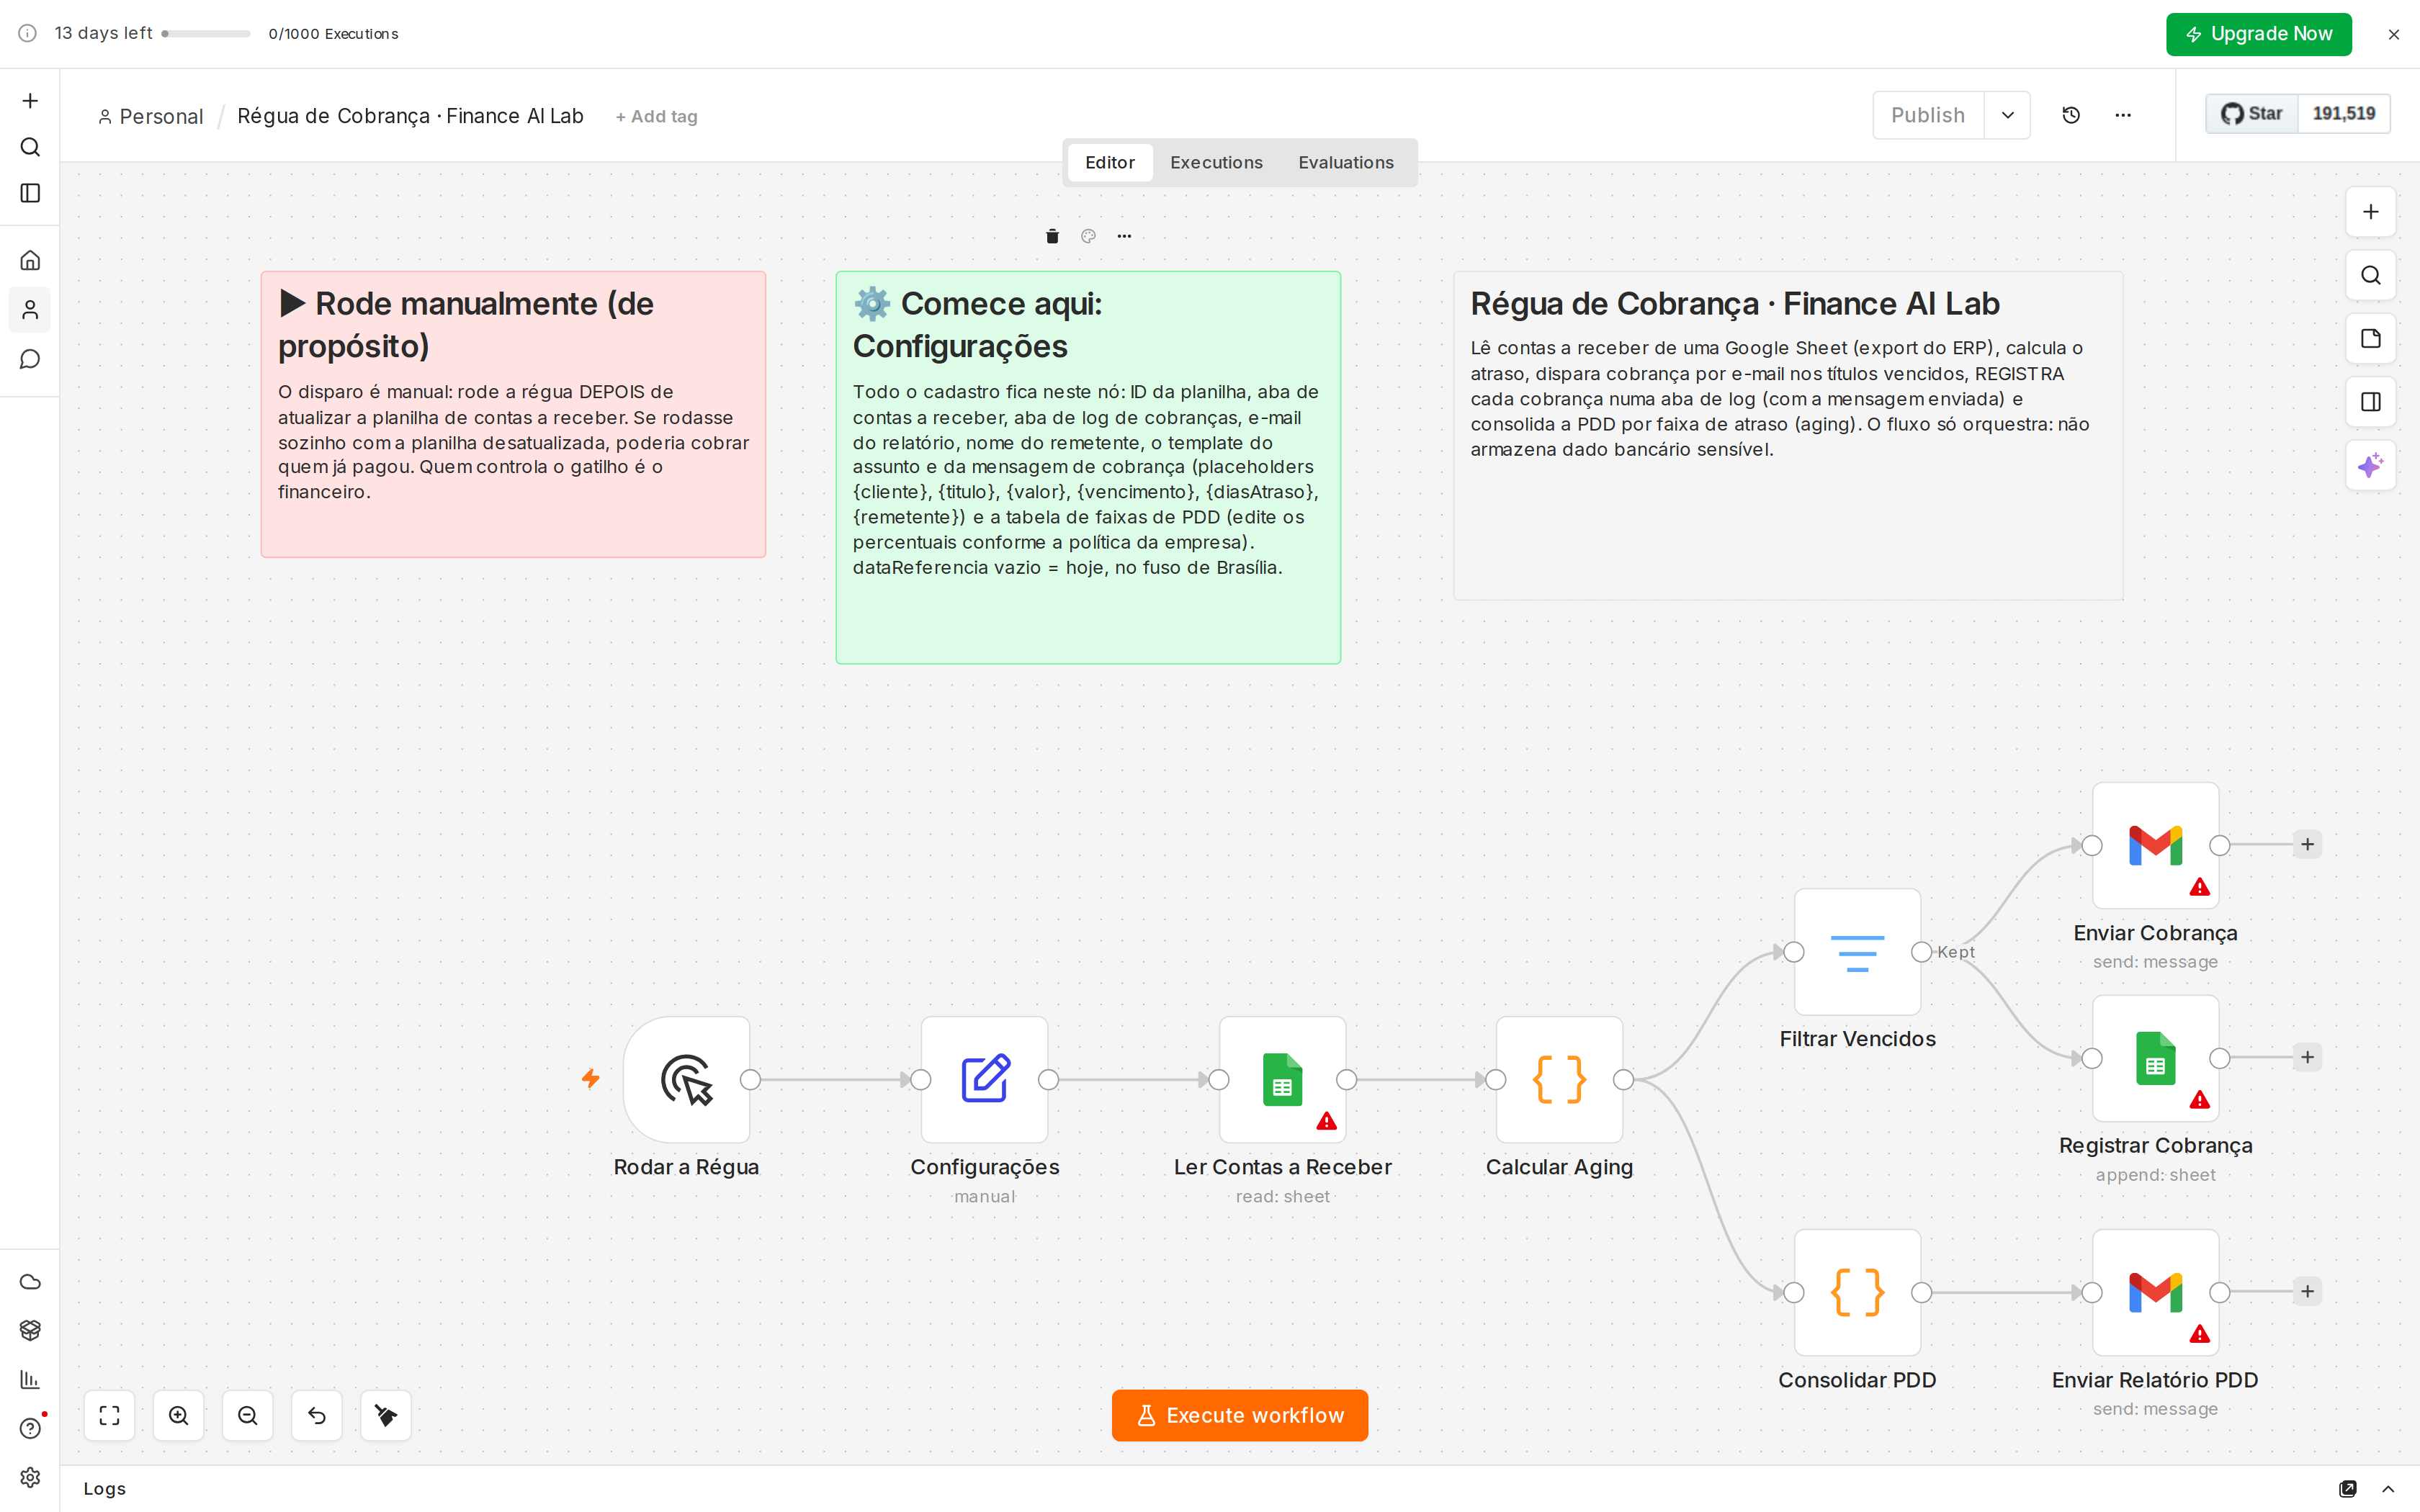The height and width of the screenshot is (1512, 2420).
Task: Select the Enviar Cobrança Gmail node
Action: coord(2155,845)
